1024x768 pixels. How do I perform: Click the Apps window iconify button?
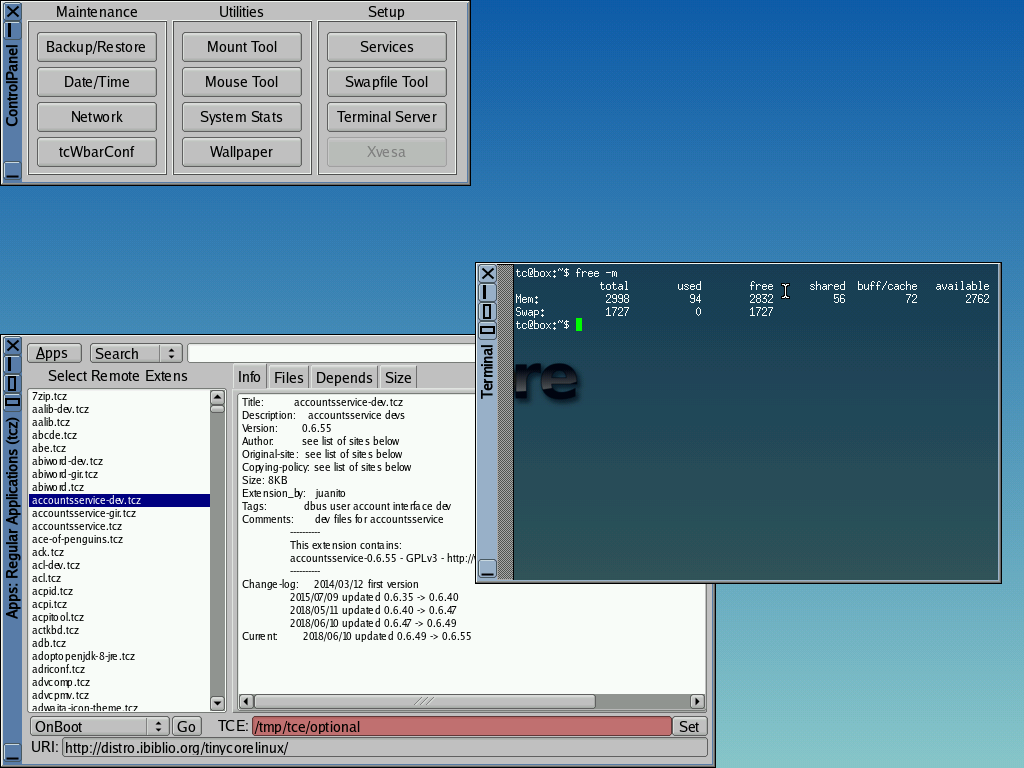coord(12,364)
